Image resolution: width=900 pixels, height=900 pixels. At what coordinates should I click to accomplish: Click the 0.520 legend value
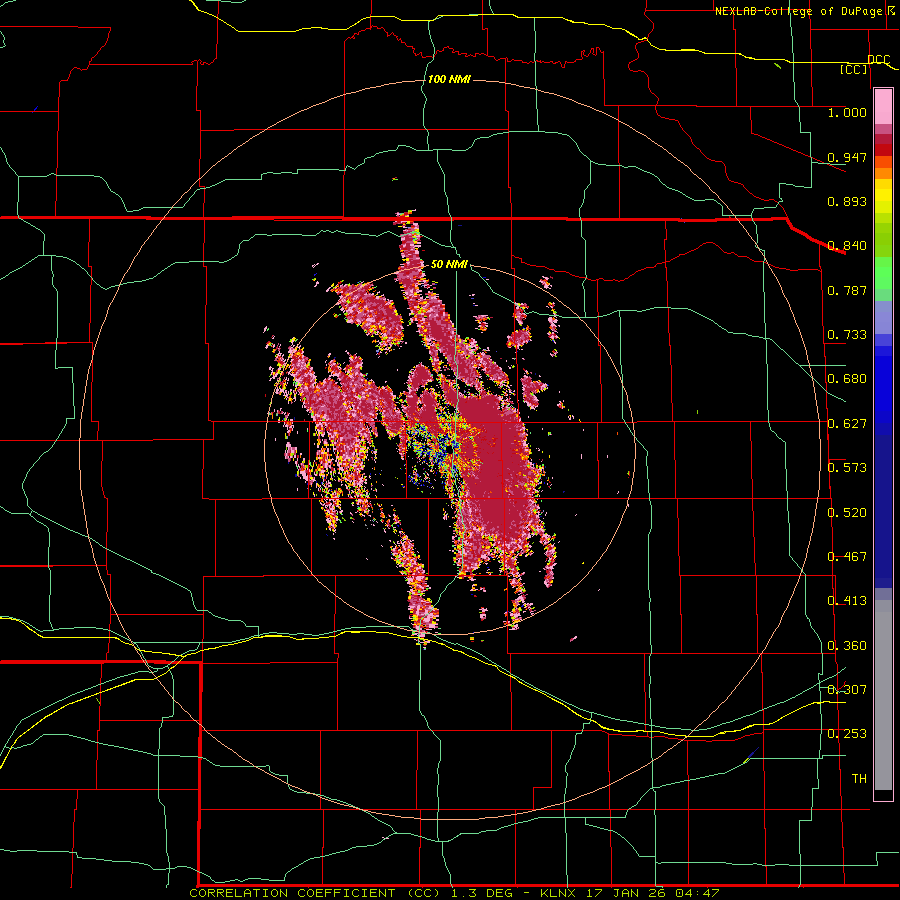point(847,513)
